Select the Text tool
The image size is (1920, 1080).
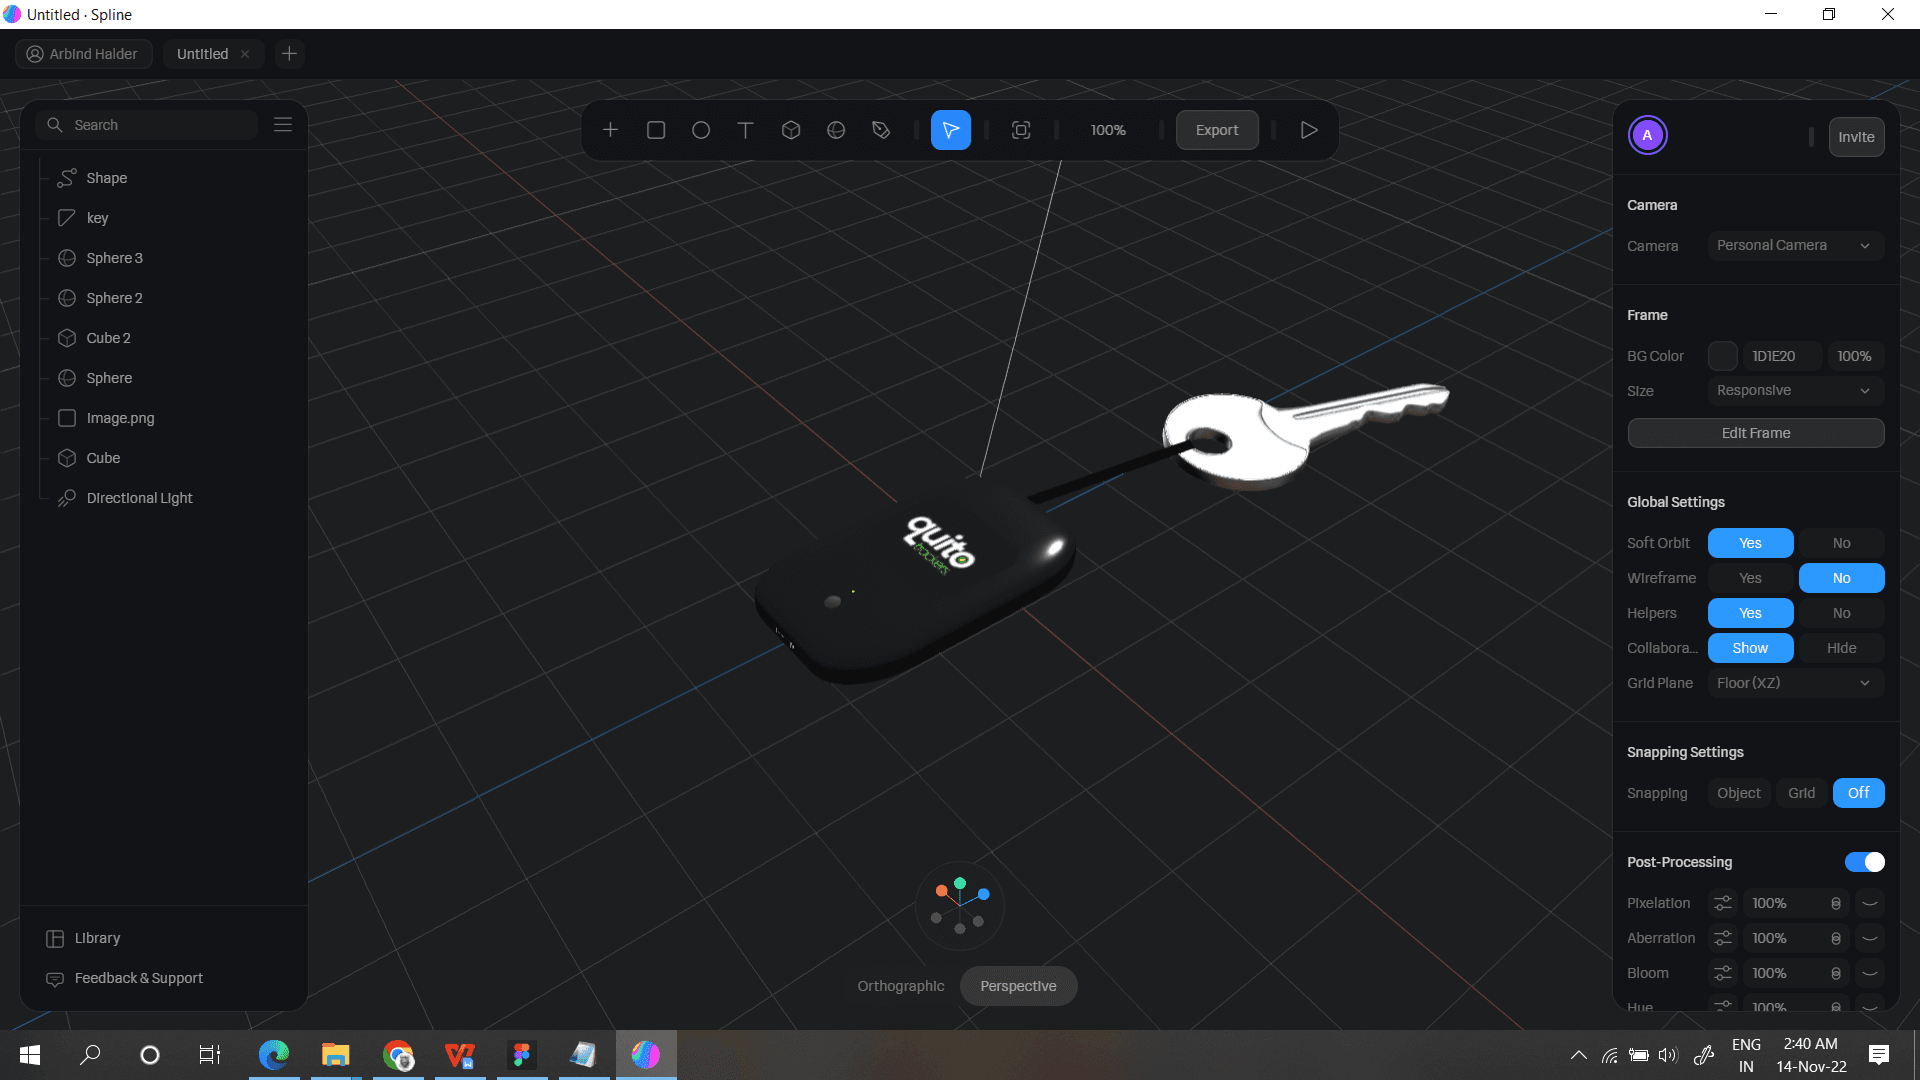click(x=745, y=130)
